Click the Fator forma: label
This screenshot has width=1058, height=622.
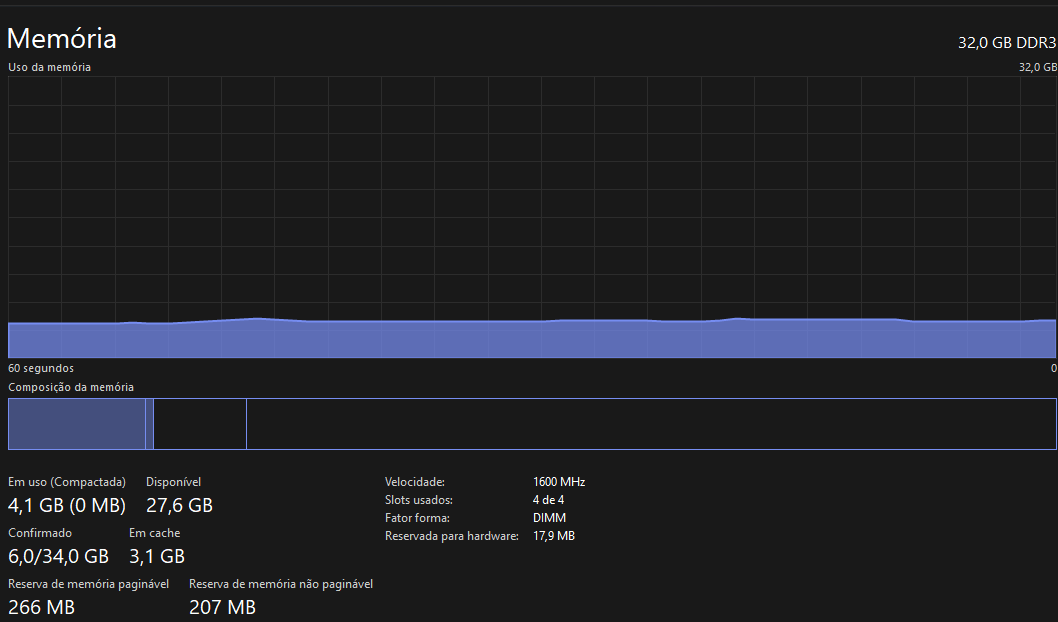417,518
